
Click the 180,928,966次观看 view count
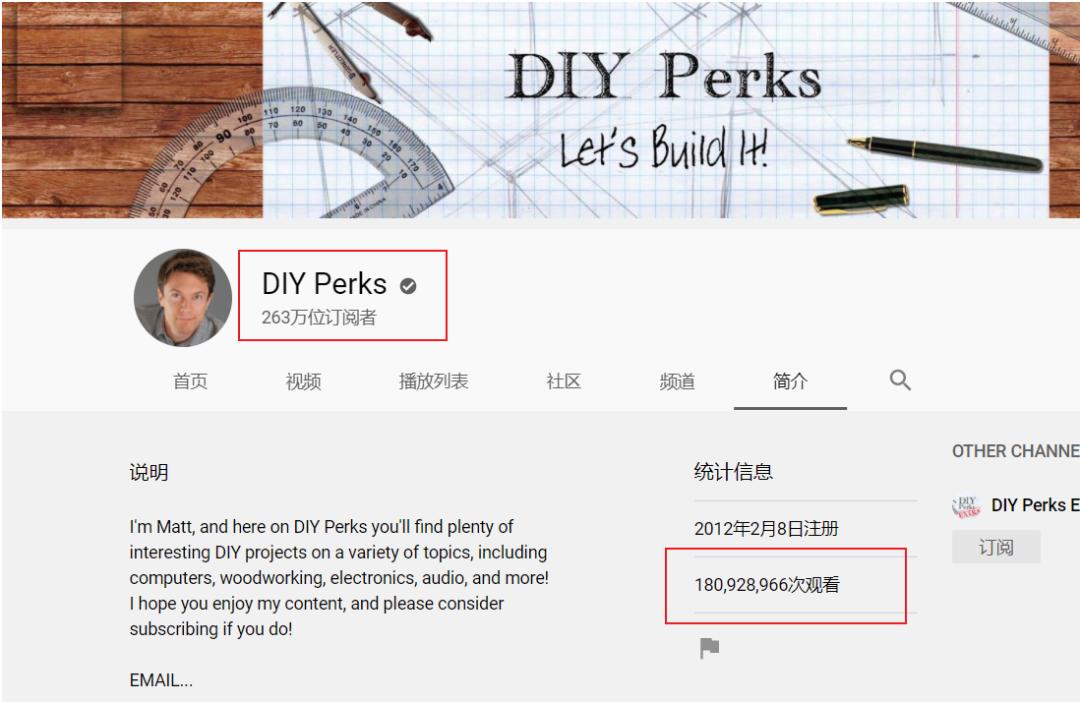tap(767, 585)
